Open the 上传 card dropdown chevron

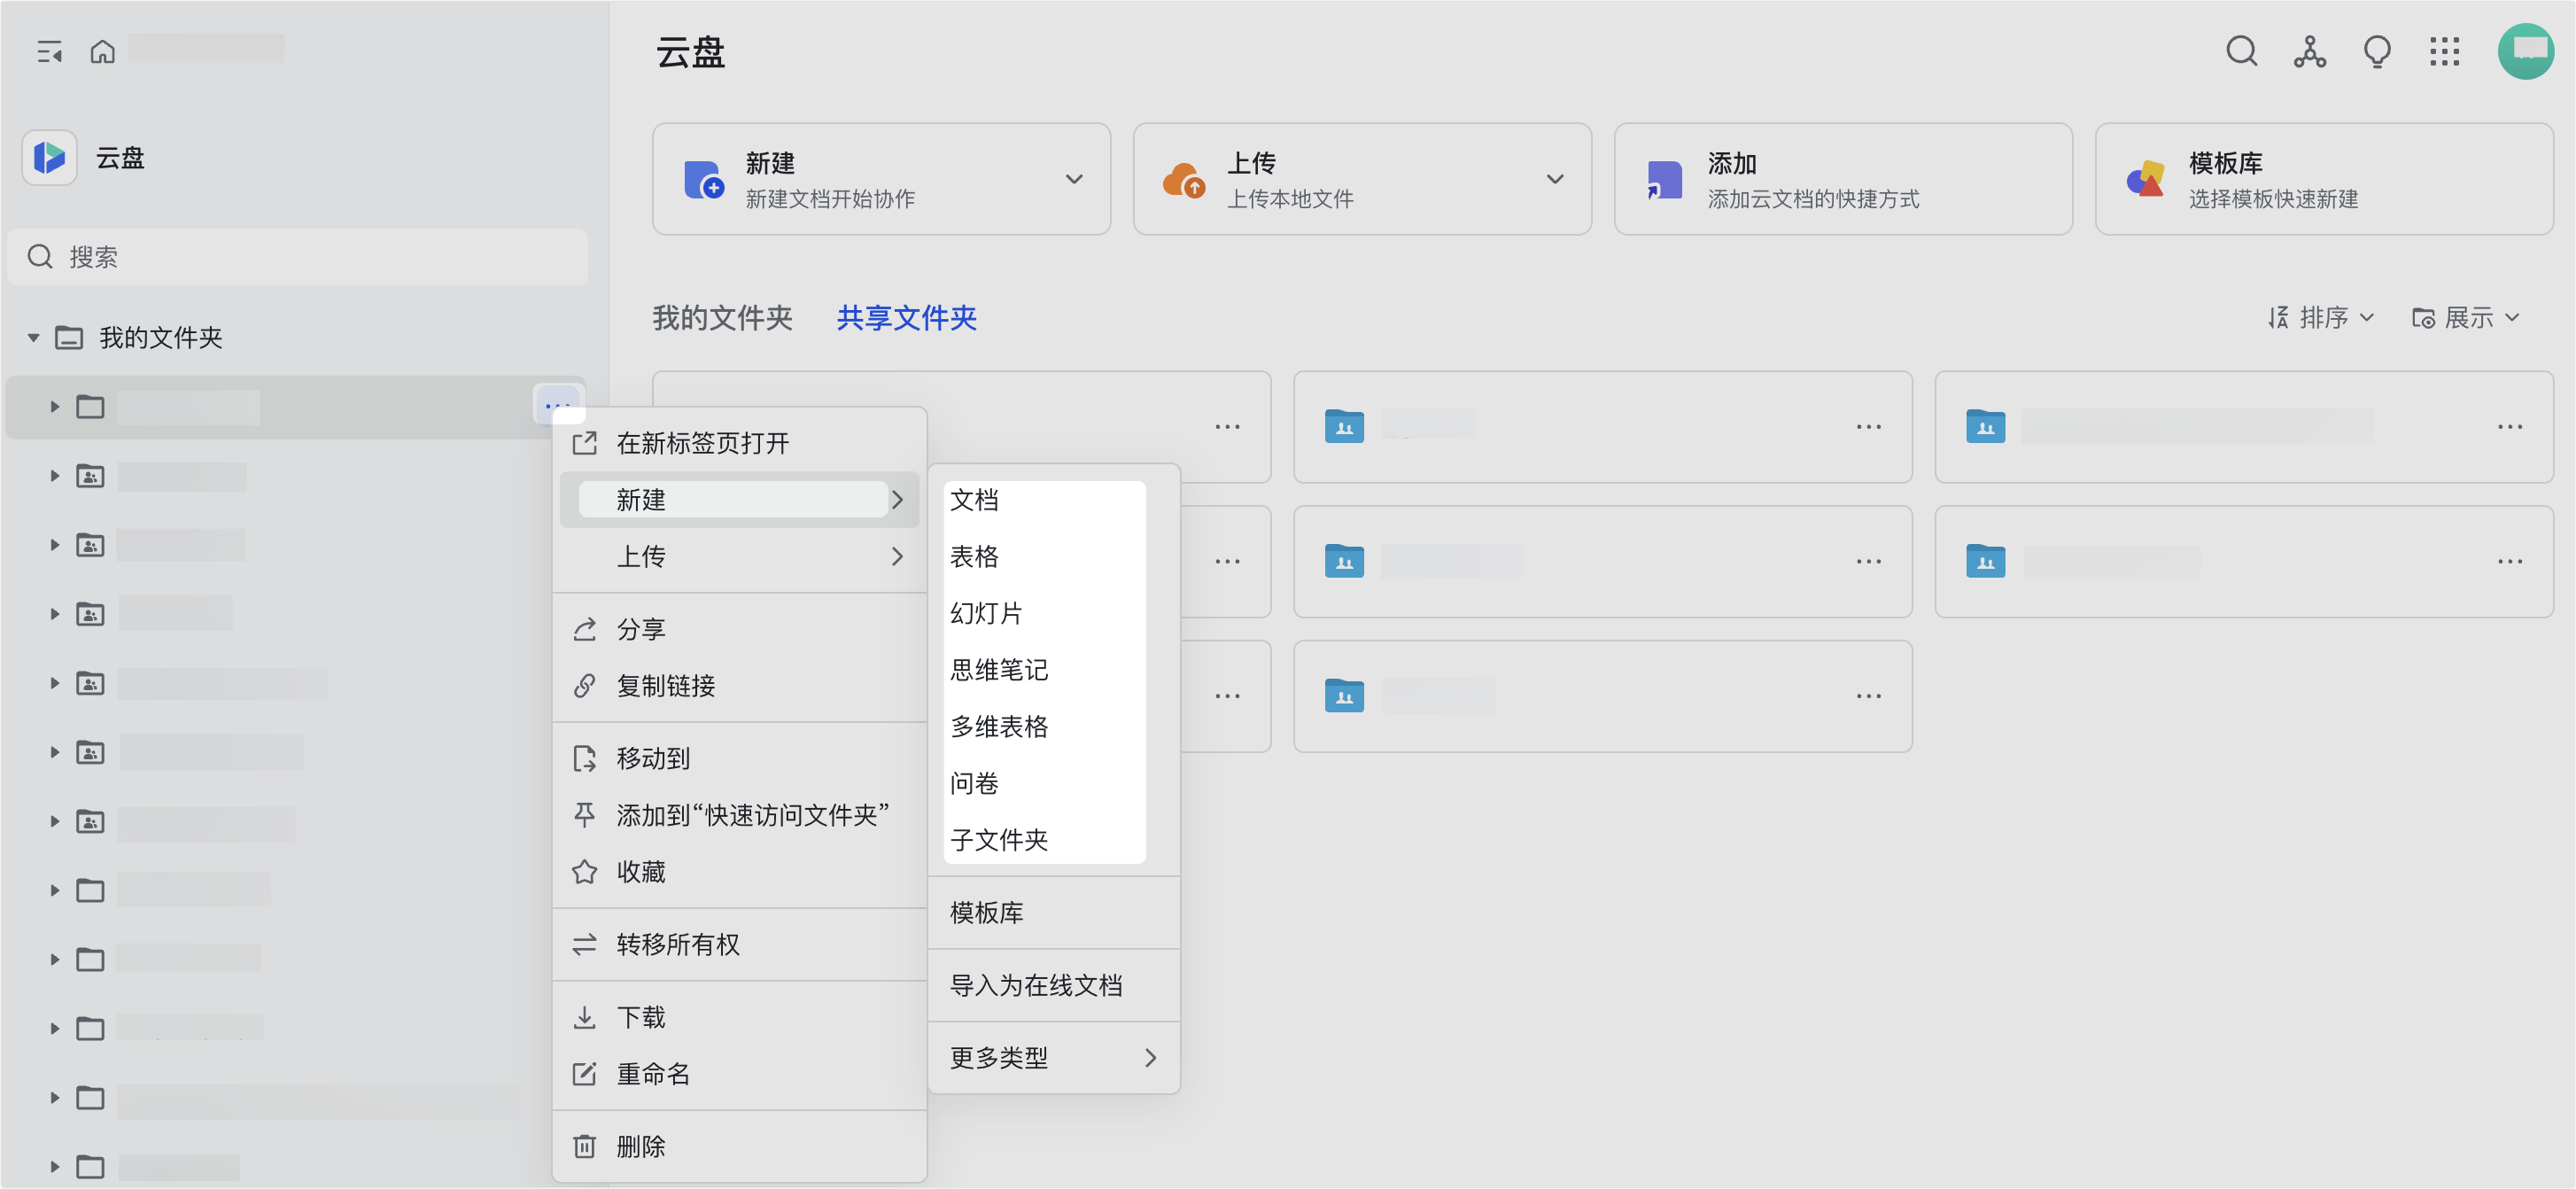coord(1554,179)
